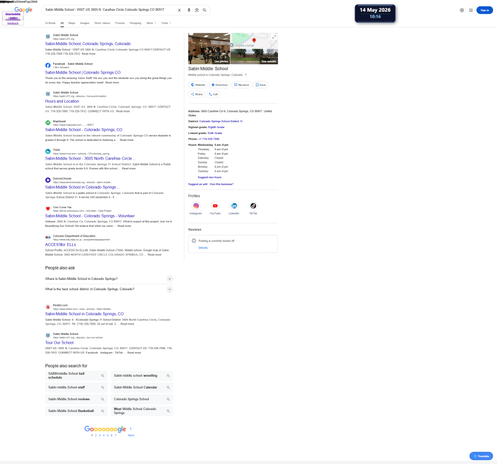Viewport: 500px width, 464px height.
Task: Click the Save button in knowledge panel
Action: (x=261, y=85)
